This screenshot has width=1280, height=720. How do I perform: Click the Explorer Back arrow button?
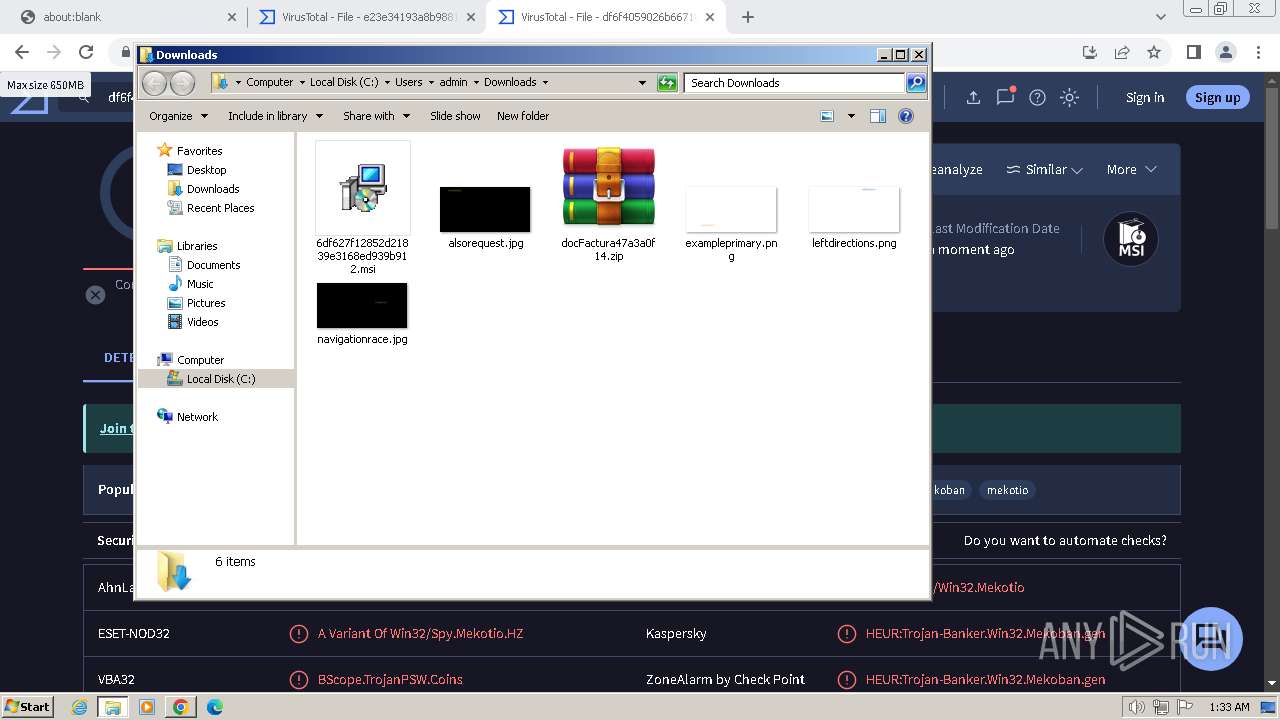154,83
